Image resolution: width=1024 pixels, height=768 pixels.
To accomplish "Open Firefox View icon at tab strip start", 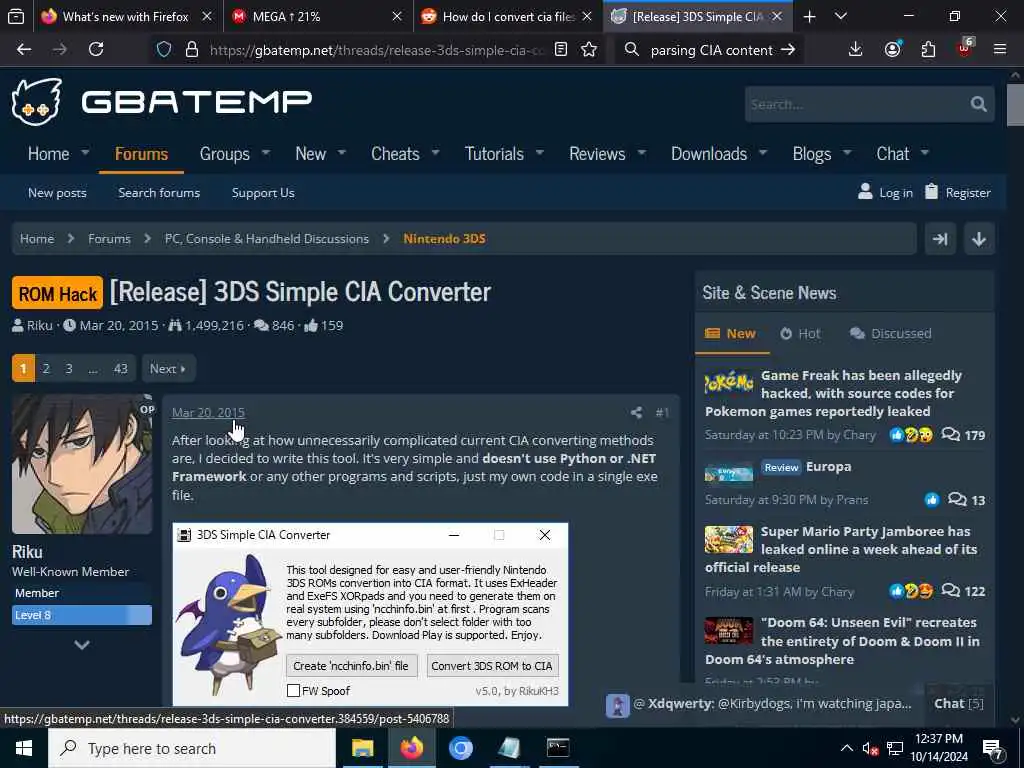I will pyautogui.click(x=16, y=16).
